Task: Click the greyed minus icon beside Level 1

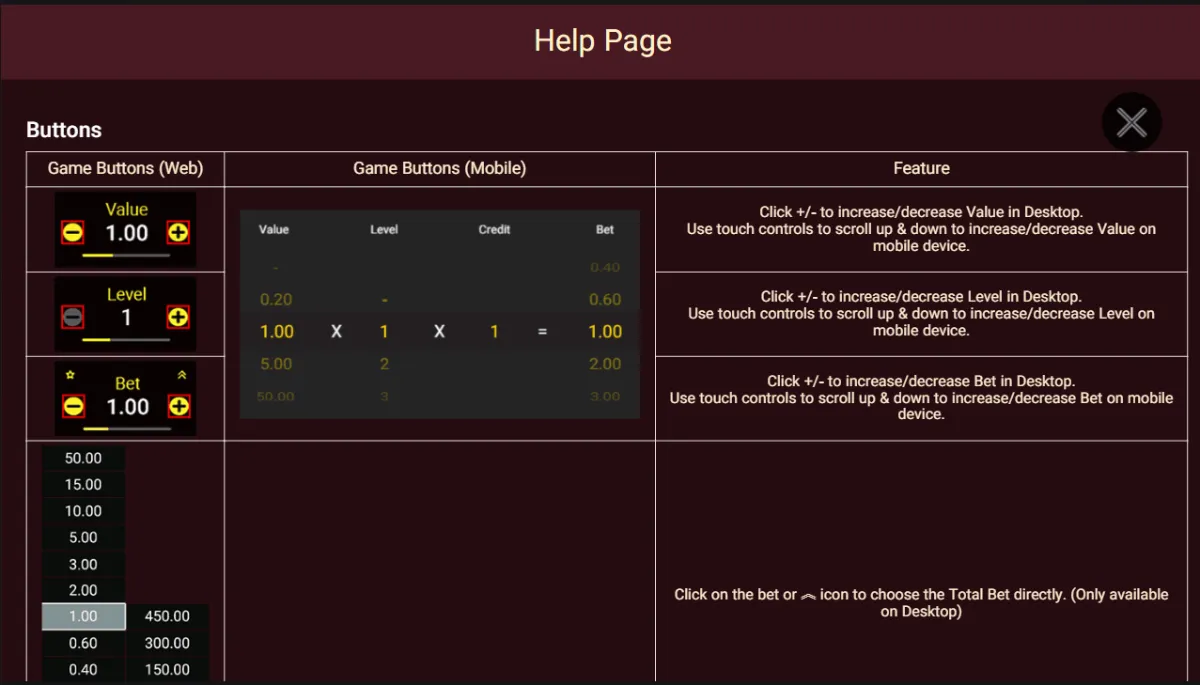Action: (73, 318)
